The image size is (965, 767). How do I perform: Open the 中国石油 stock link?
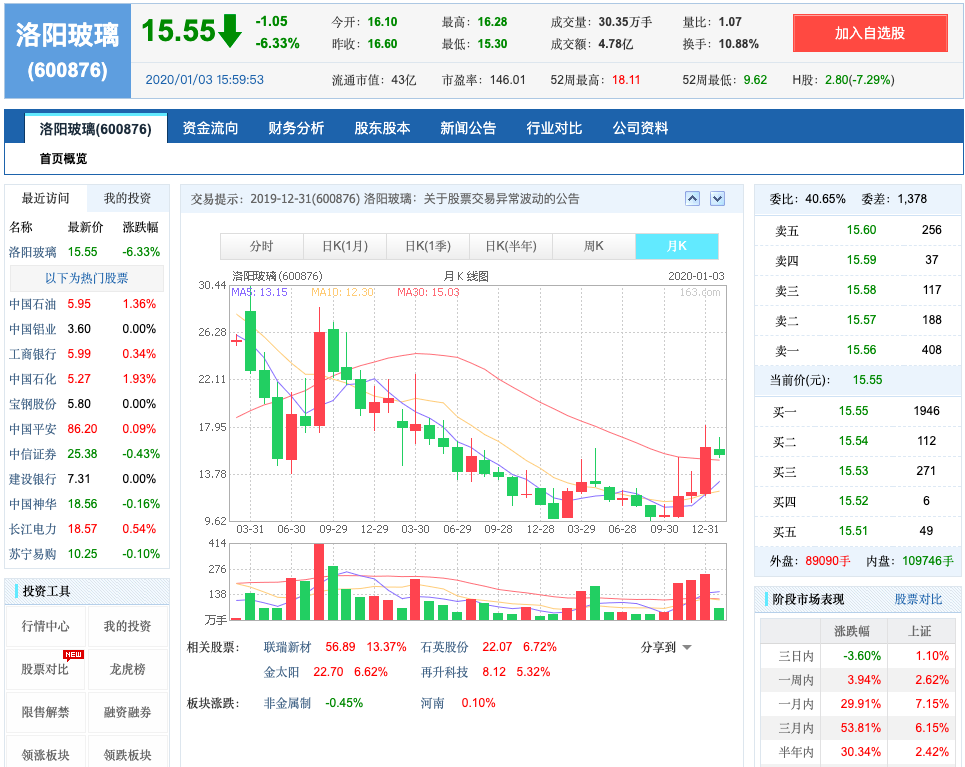point(33,304)
